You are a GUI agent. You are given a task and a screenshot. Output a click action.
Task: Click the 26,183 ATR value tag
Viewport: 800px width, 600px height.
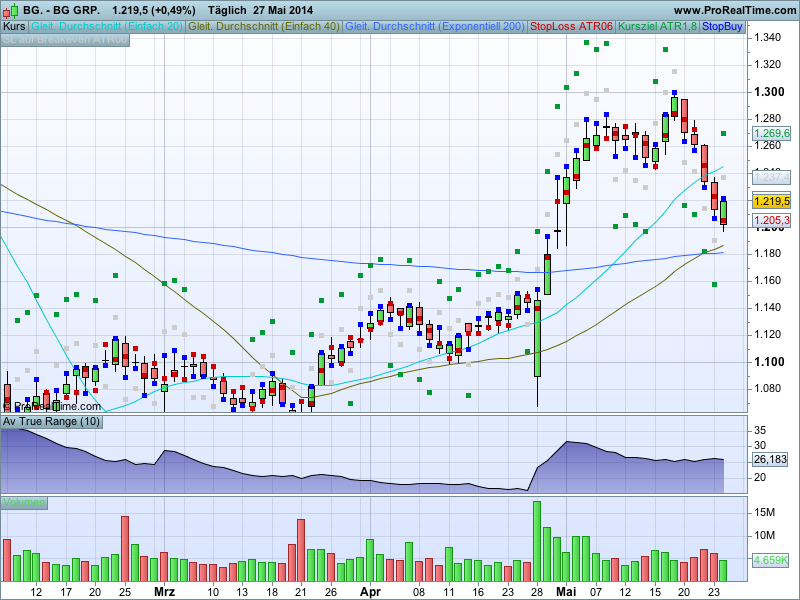[x=770, y=459]
